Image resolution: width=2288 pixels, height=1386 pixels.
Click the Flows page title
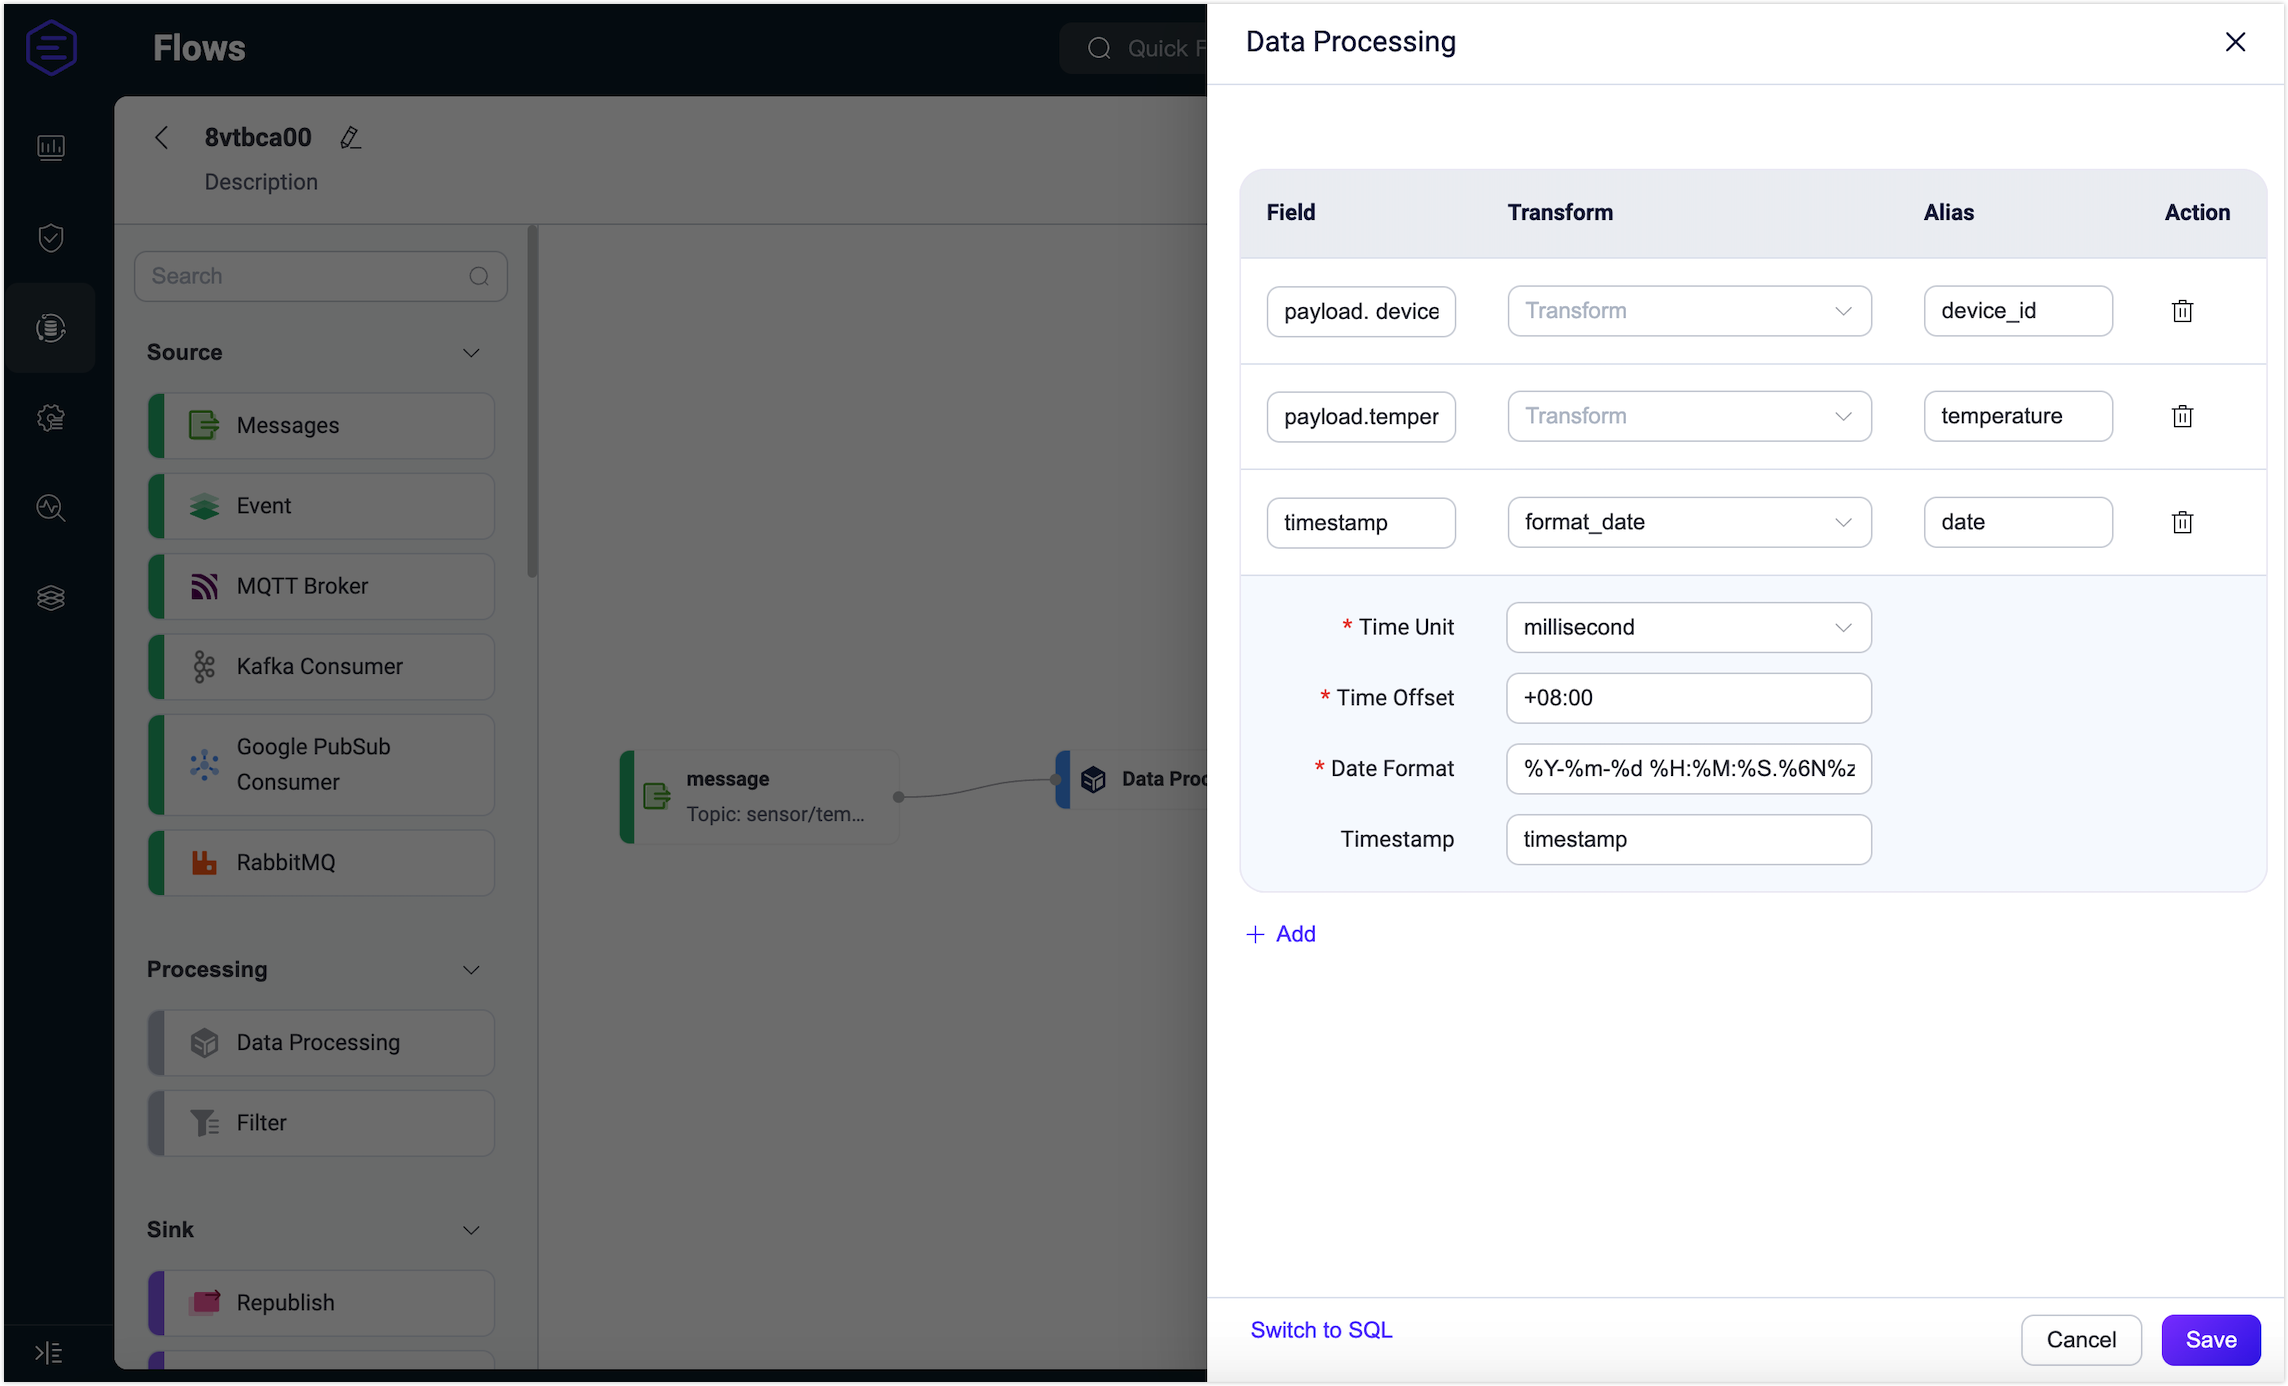(x=199, y=48)
